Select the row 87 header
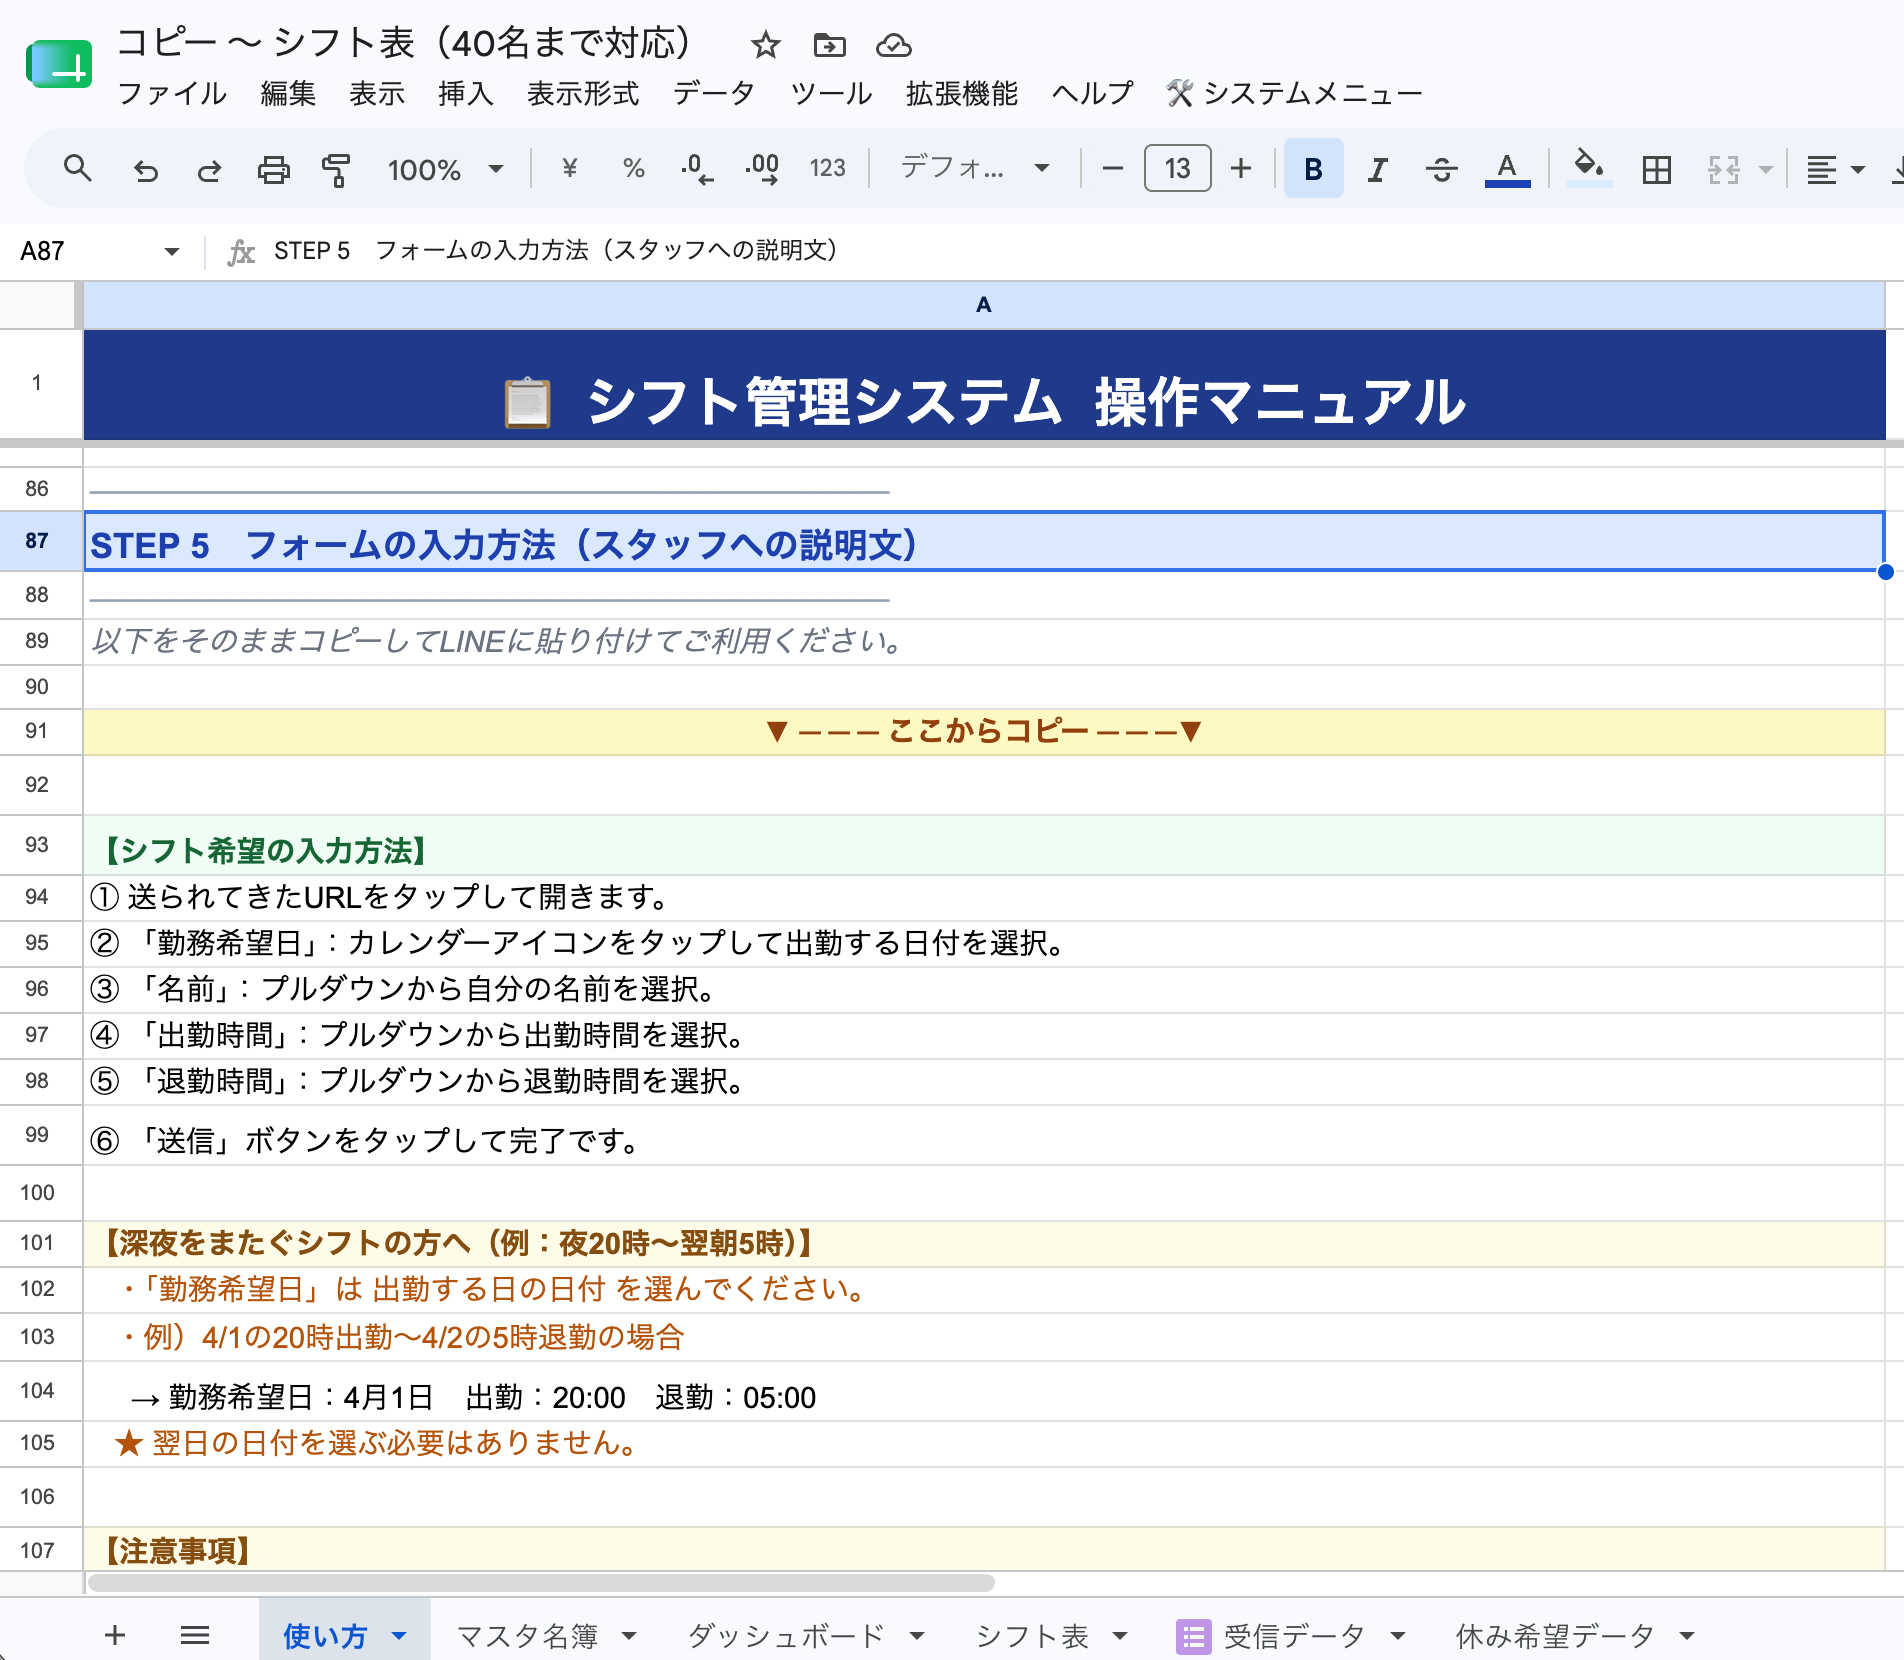The image size is (1904, 1660). pyautogui.click(x=38, y=541)
